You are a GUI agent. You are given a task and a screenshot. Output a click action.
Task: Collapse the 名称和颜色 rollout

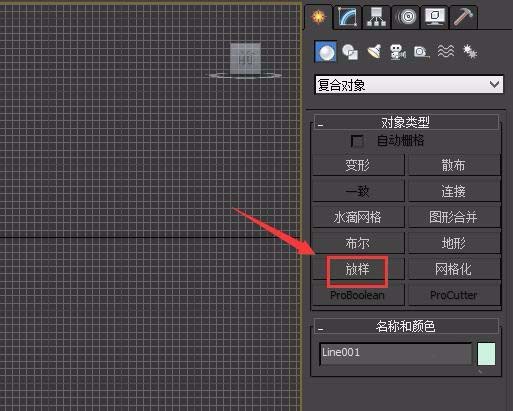406,326
